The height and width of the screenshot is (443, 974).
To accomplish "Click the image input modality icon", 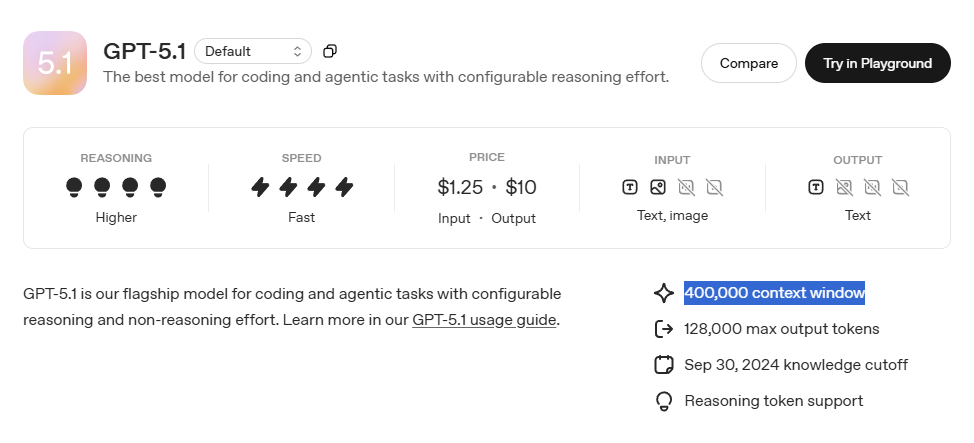I will click(x=658, y=187).
